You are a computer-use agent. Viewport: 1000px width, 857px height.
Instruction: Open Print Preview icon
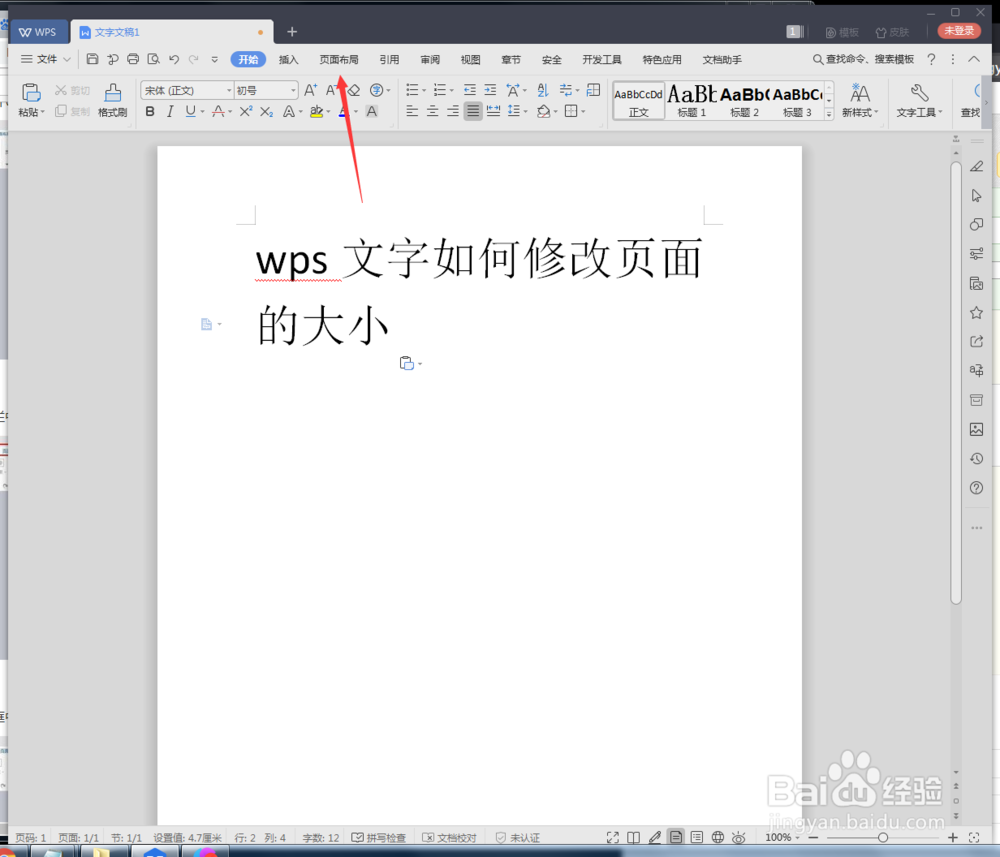pyautogui.click(x=153, y=59)
